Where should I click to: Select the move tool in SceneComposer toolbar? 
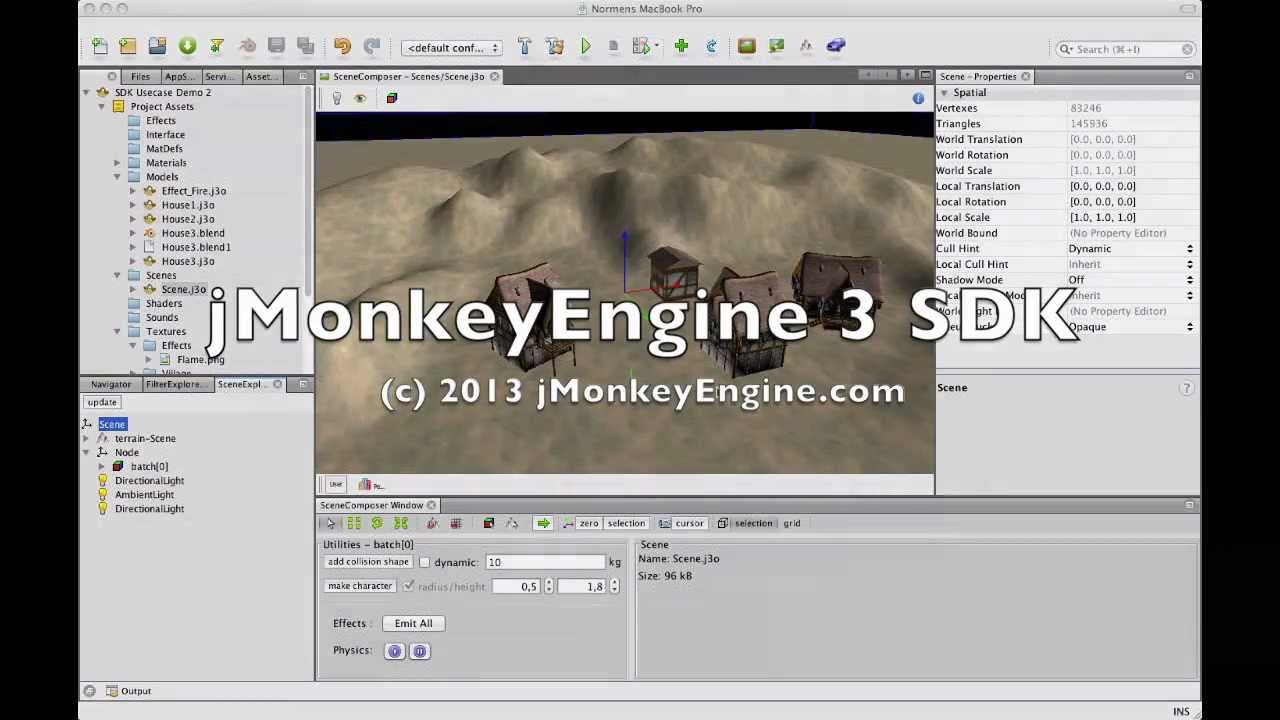[353, 523]
